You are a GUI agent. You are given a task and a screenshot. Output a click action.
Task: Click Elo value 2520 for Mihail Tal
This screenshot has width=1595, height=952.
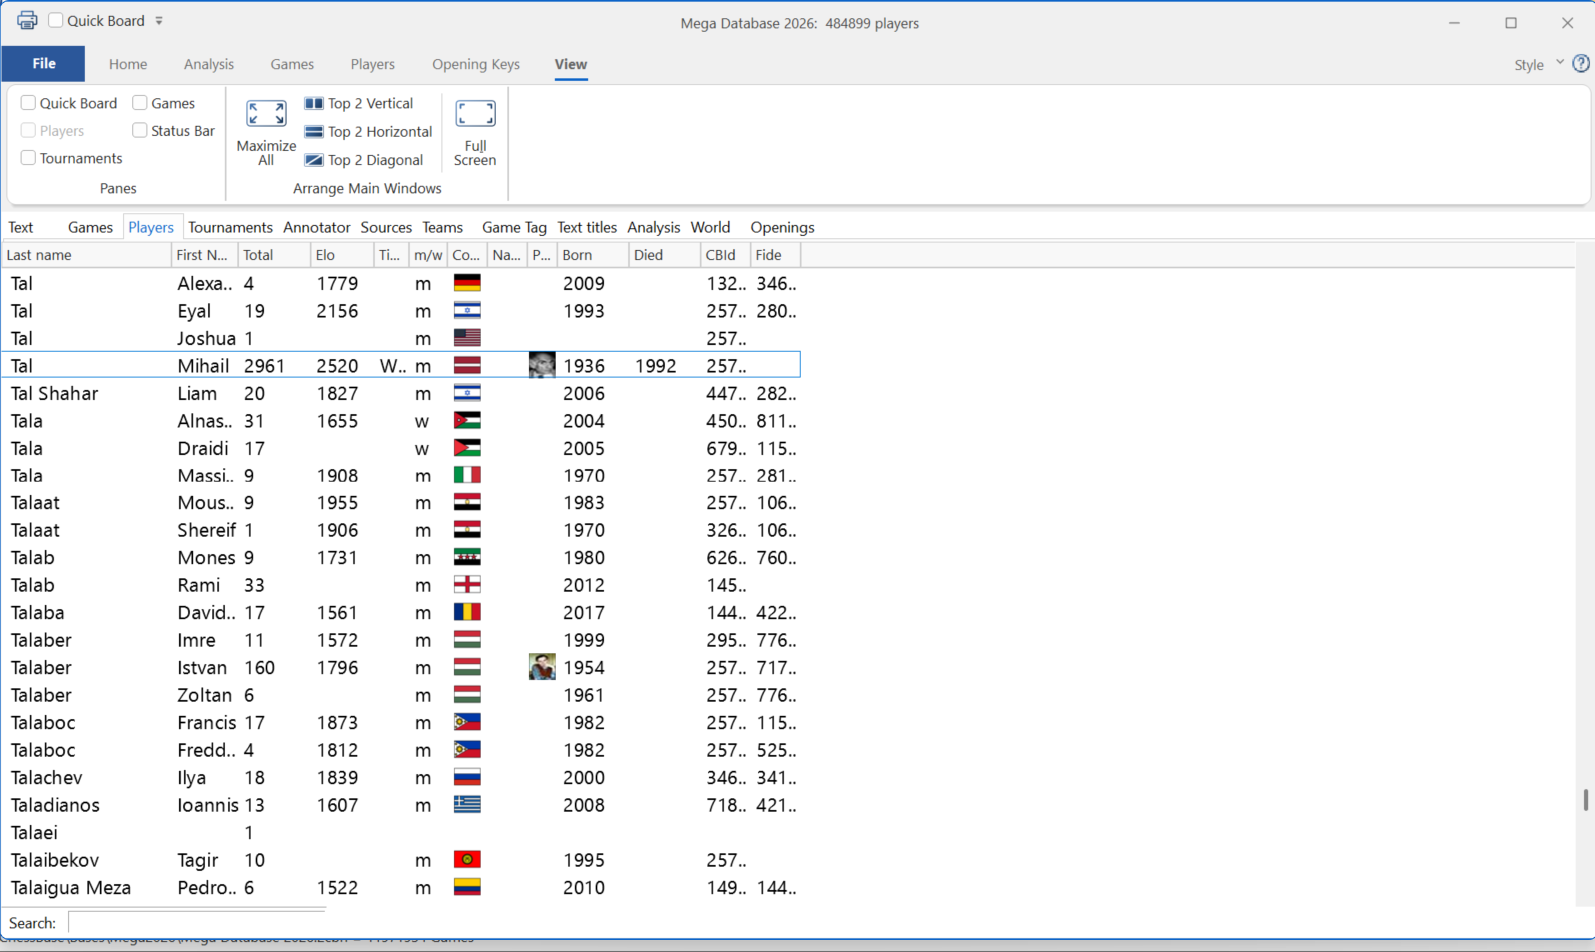[337, 366]
